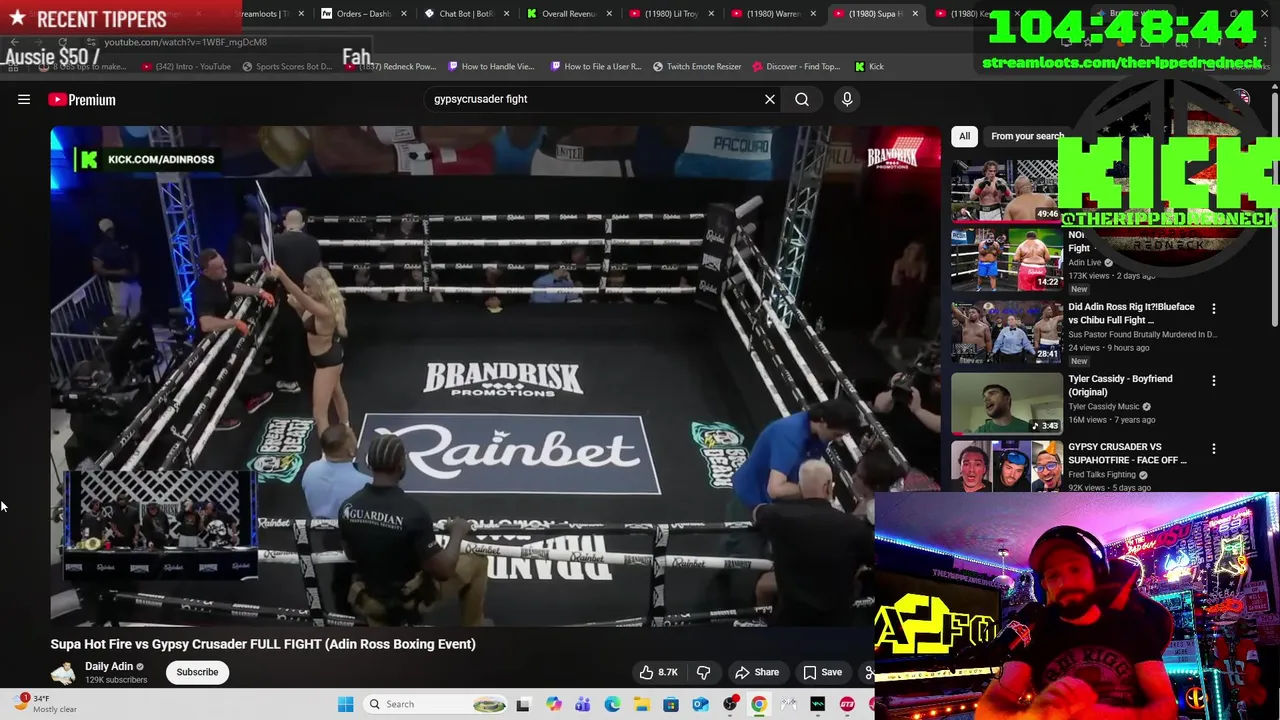Go to YouTube Premium home logo
1280x720 pixels.
coord(82,99)
